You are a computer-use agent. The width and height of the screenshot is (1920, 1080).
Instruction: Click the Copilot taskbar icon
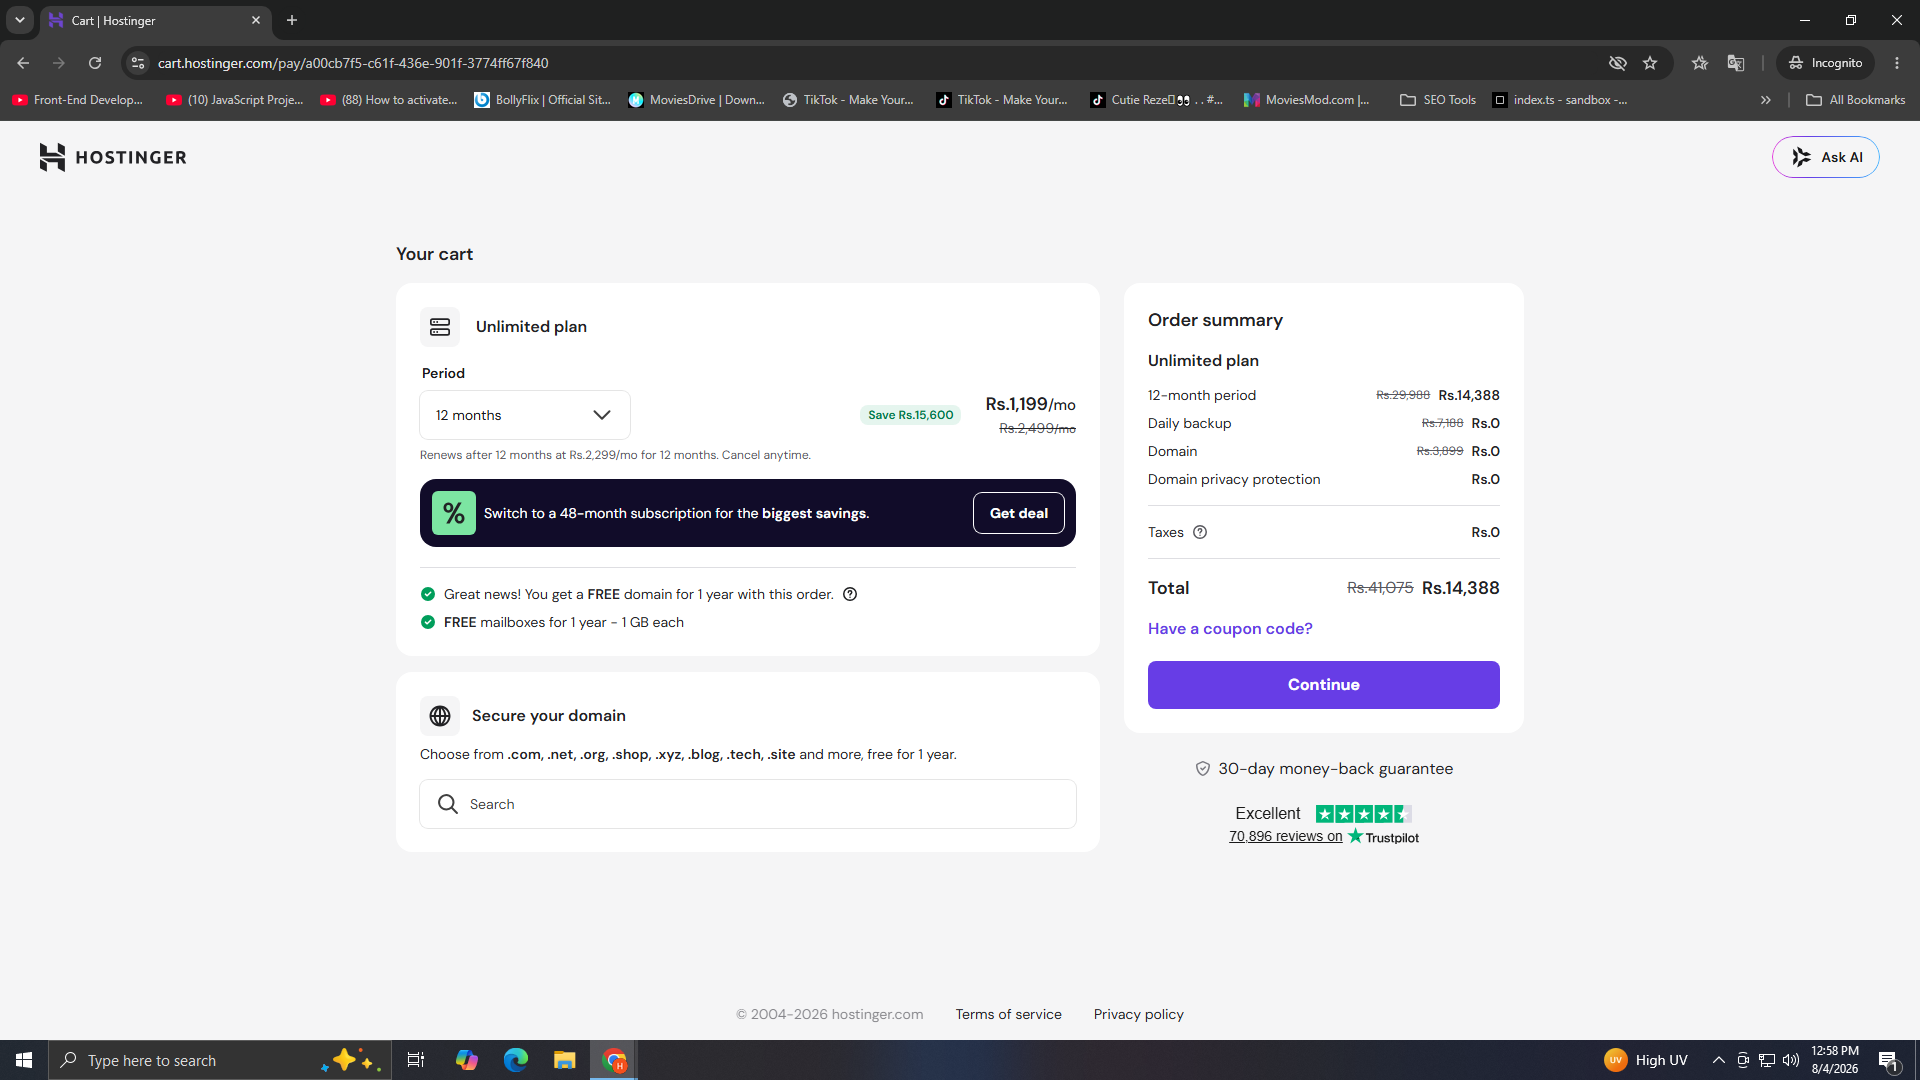(x=467, y=1060)
